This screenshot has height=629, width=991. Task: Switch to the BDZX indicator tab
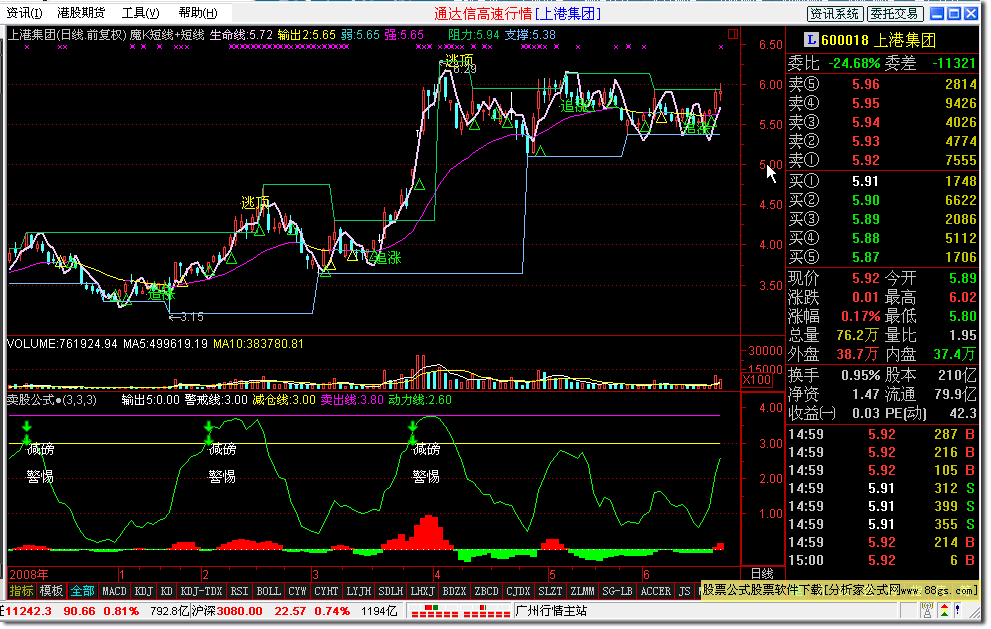[x=454, y=591]
